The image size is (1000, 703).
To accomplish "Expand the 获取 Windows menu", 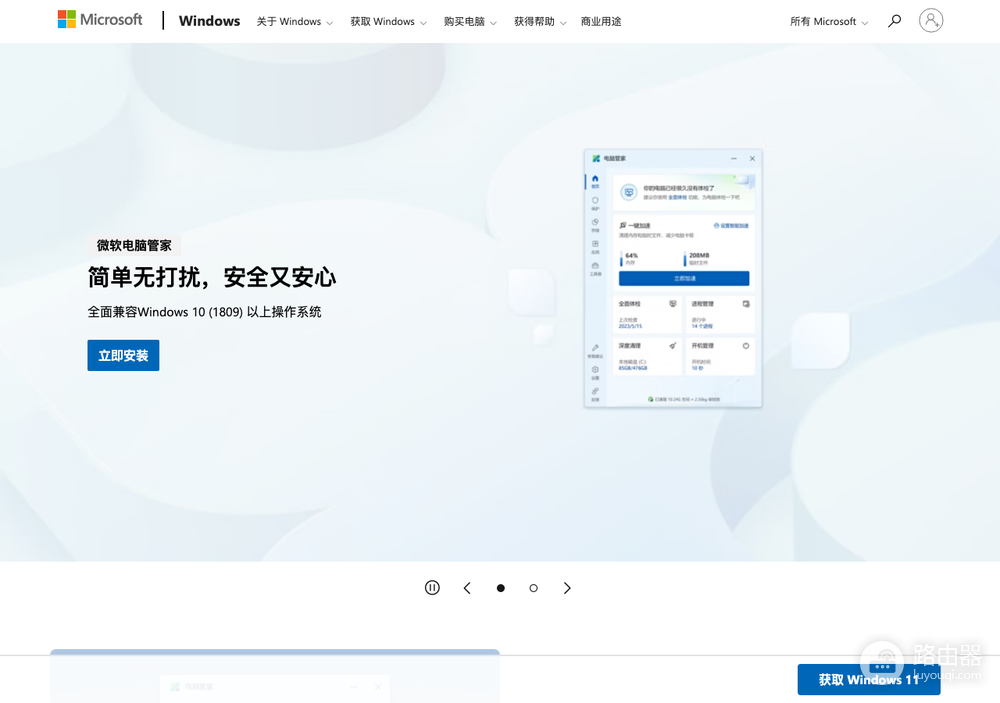I will pos(388,22).
